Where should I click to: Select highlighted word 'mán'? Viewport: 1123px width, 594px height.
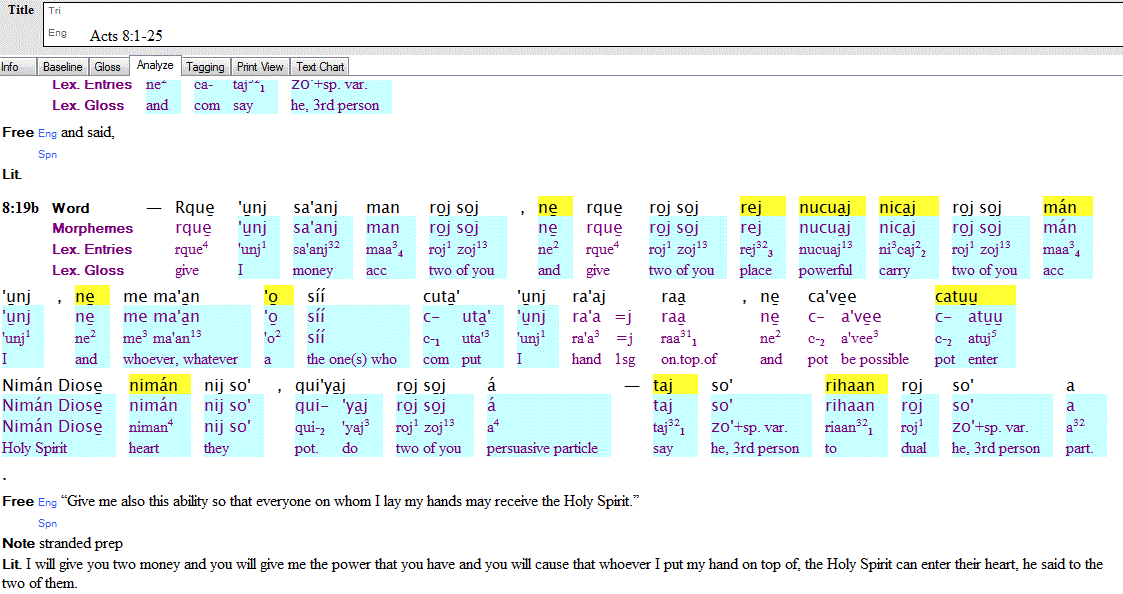pos(1067,207)
